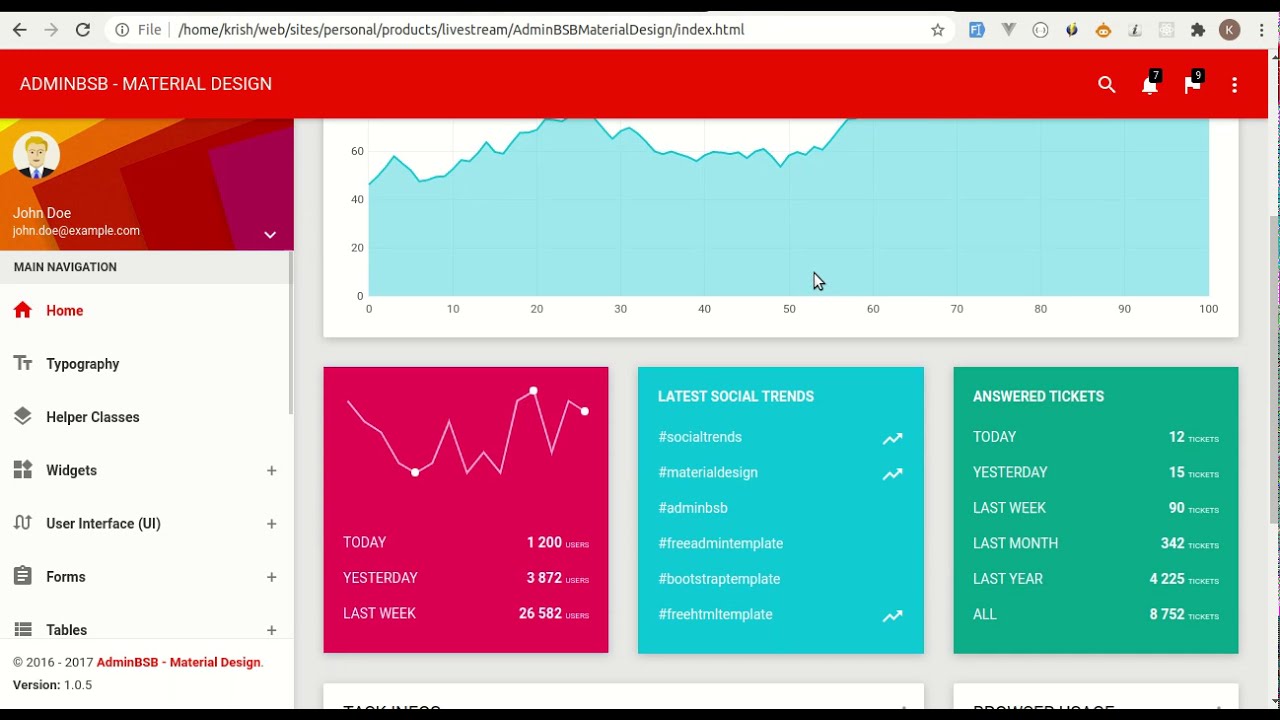The height and width of the screenshot is (720, 1280).
Task: Go forward with the browser forward arrow
Action: coord(51,30)
